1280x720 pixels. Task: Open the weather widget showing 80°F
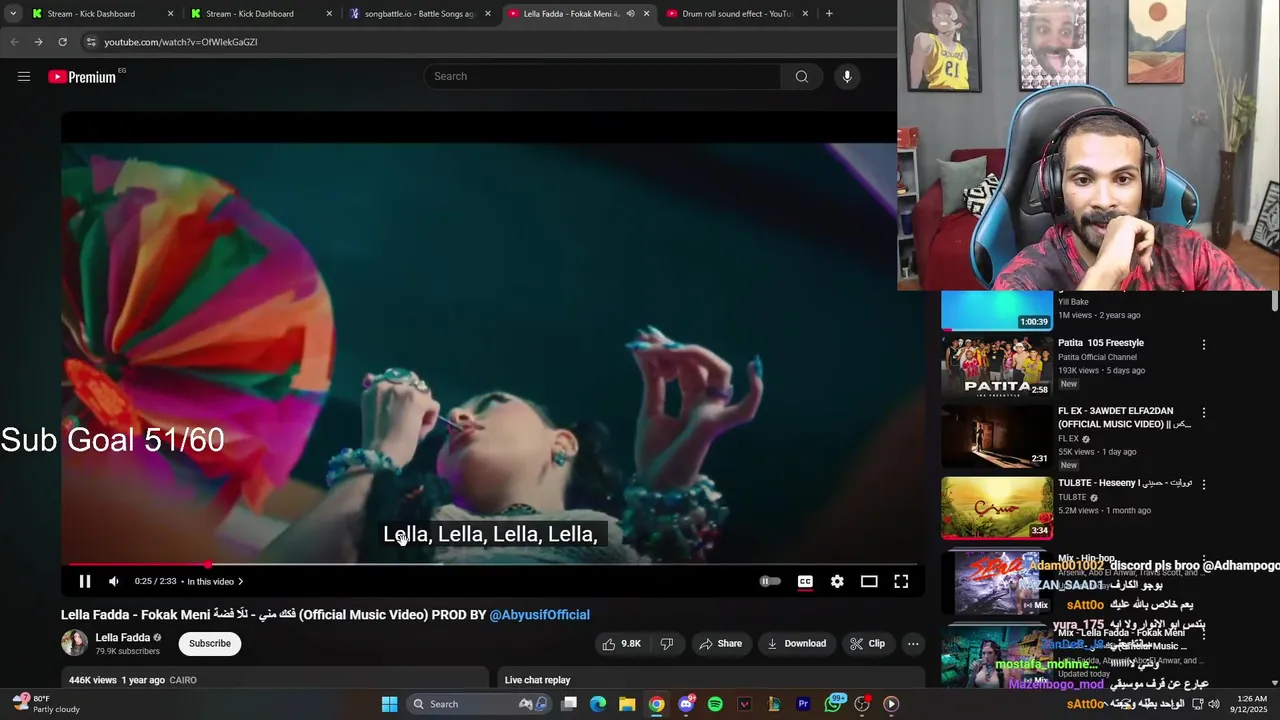coord(45,704)
